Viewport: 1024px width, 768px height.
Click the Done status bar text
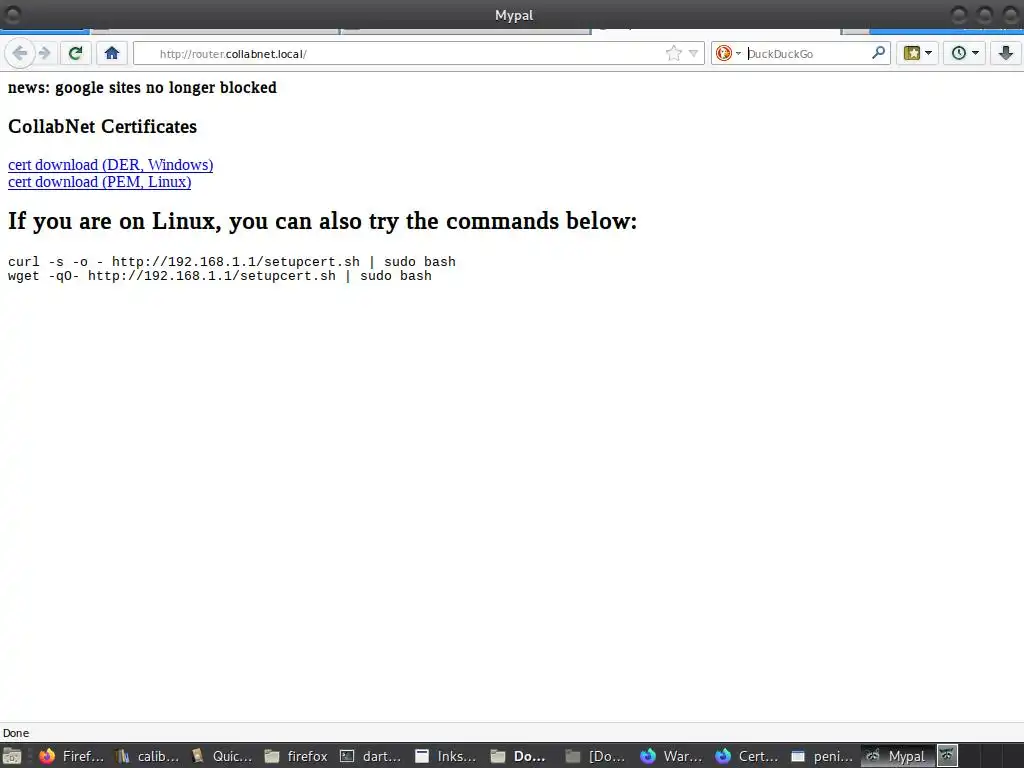point(16,733)
